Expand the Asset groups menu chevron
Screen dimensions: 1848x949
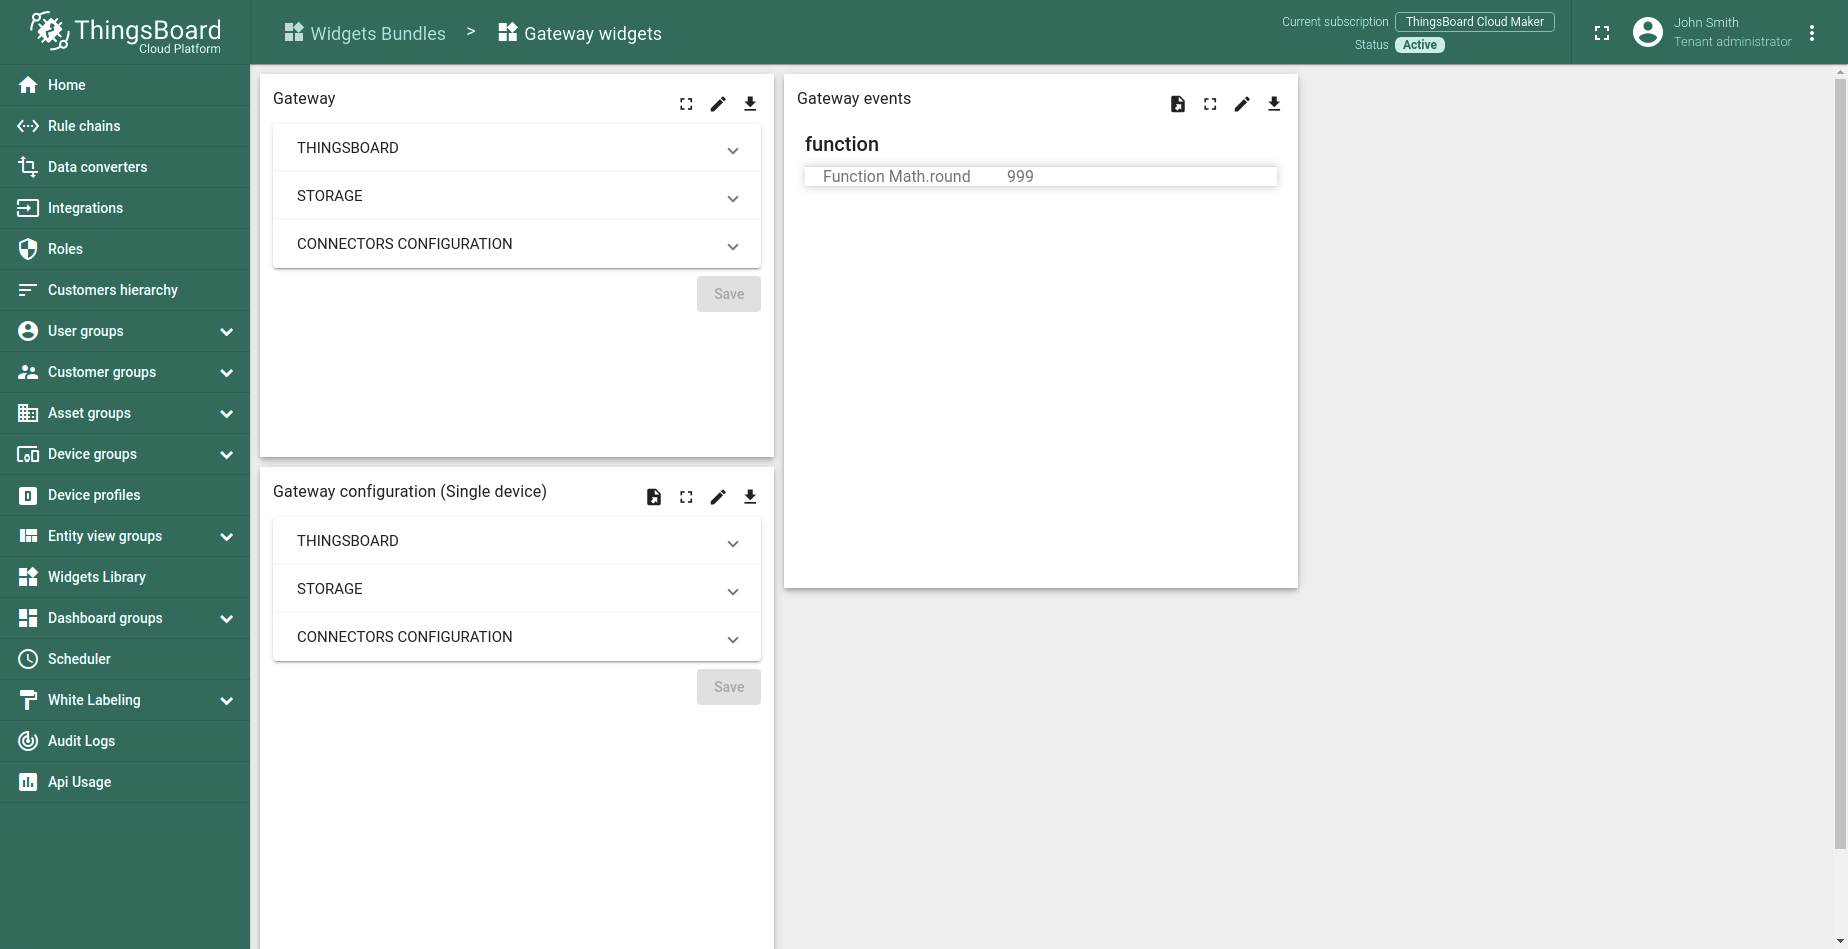(227, 414)
